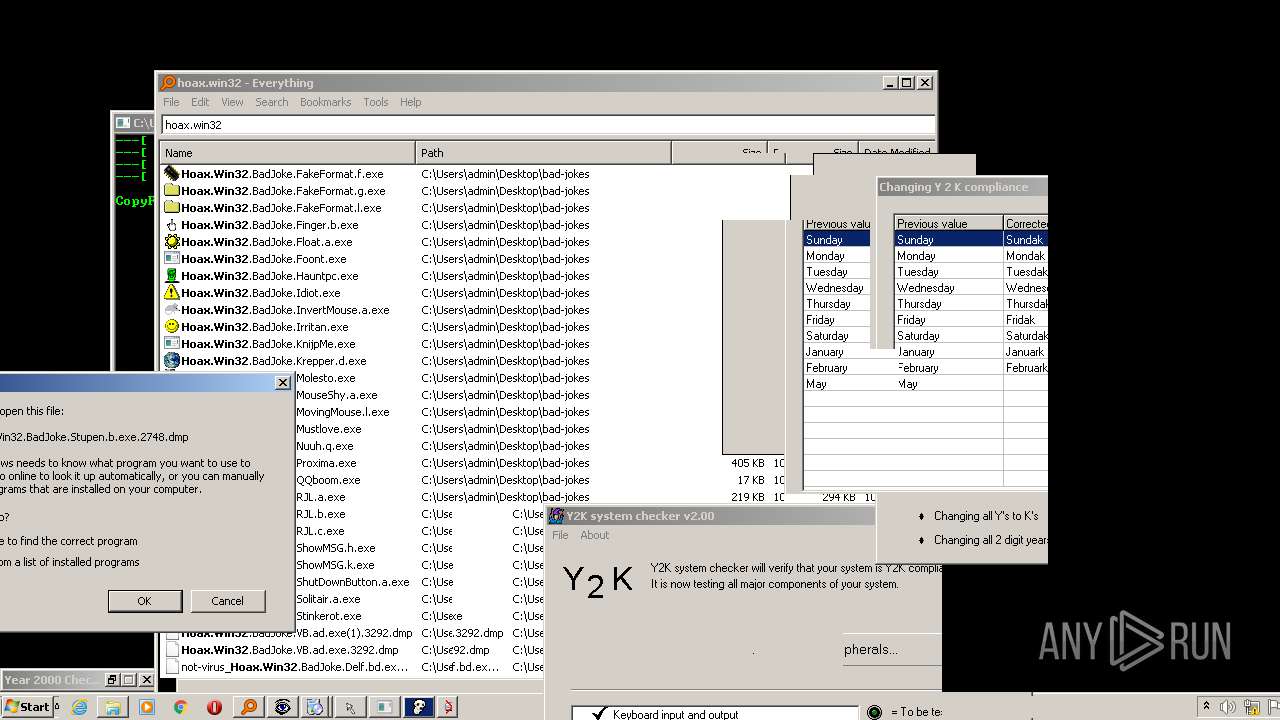Launch Internet Explorer from the taskbar
Image resolution: width=1280 pixels, height=720 pixels.
point(79,707)
